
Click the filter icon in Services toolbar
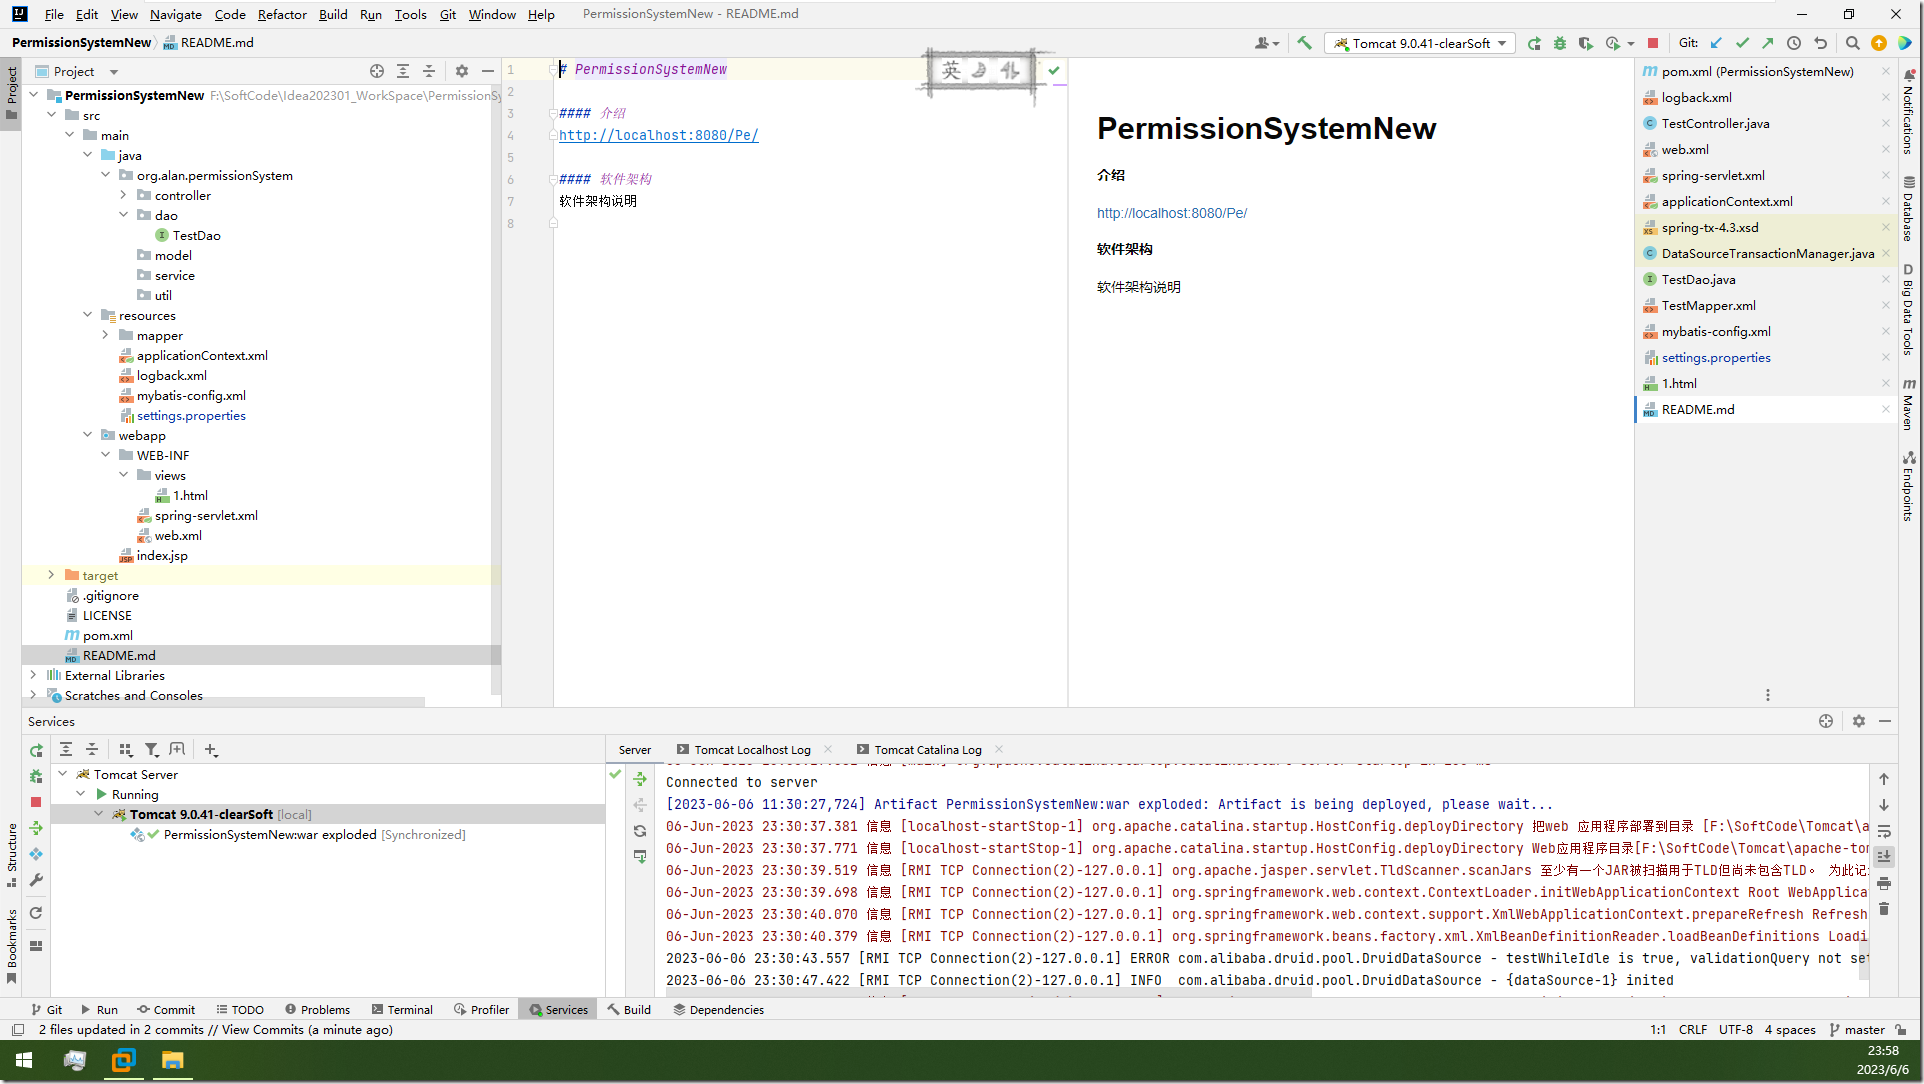pyautogui.click(x=151, y=749)
